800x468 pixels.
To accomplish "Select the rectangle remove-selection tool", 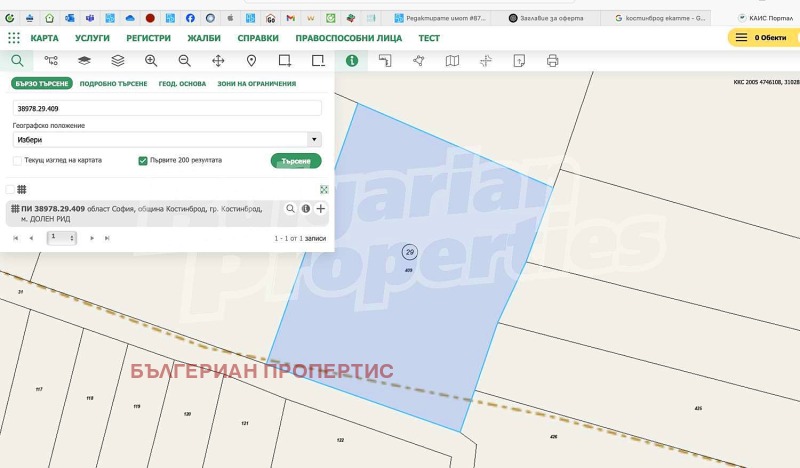I will [318, 61].
